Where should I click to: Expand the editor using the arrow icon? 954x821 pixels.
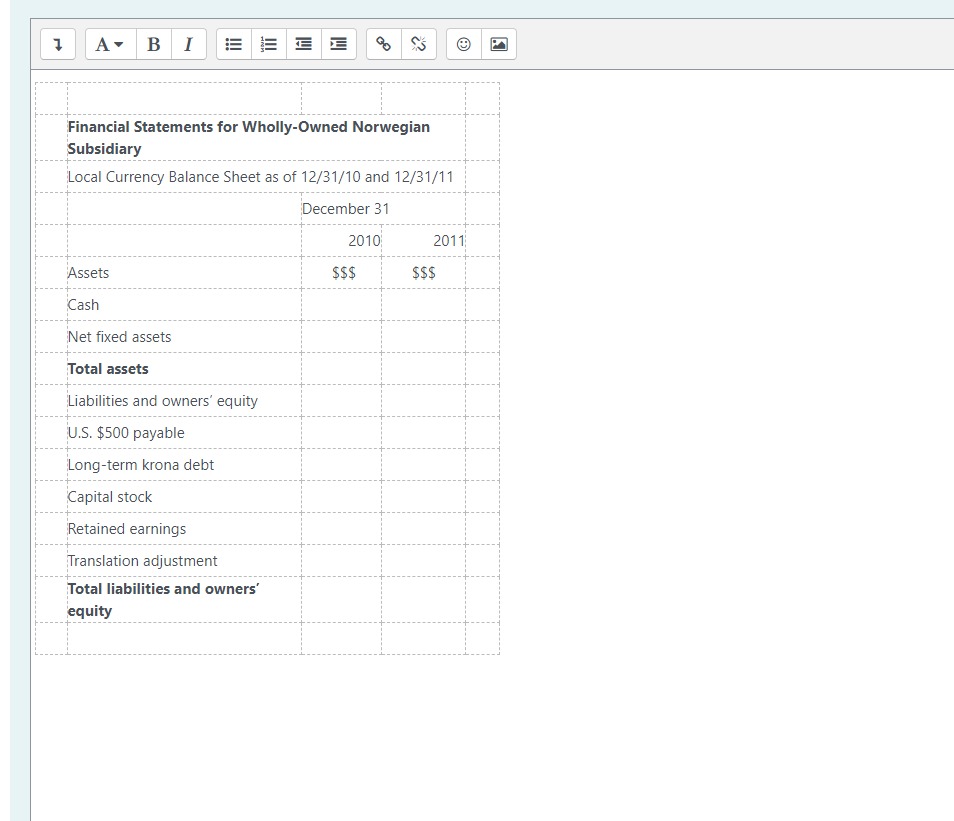pyautogui.click(x=57, y=44)
